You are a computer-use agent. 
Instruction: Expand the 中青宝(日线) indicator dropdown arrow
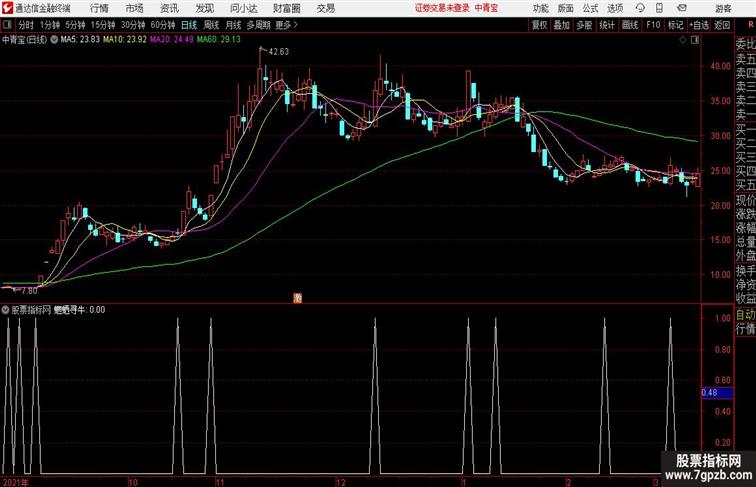(x=54, y=40)
